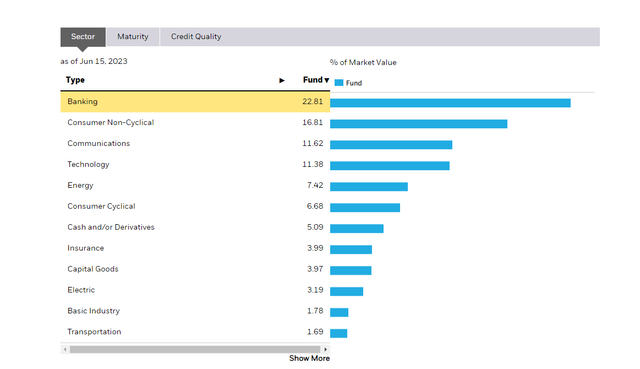The width and height of the screenshot is (640, 369).
Task: Click the horizontal scrollbar right arrow
Action: tap(325, 349)
